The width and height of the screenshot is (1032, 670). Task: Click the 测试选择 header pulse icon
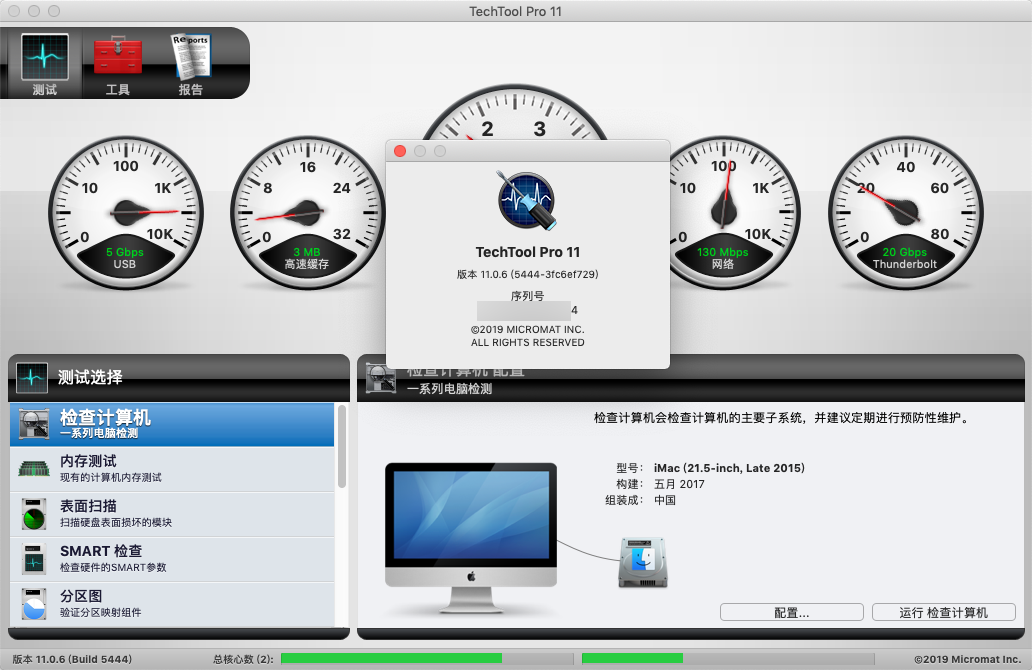32,378
